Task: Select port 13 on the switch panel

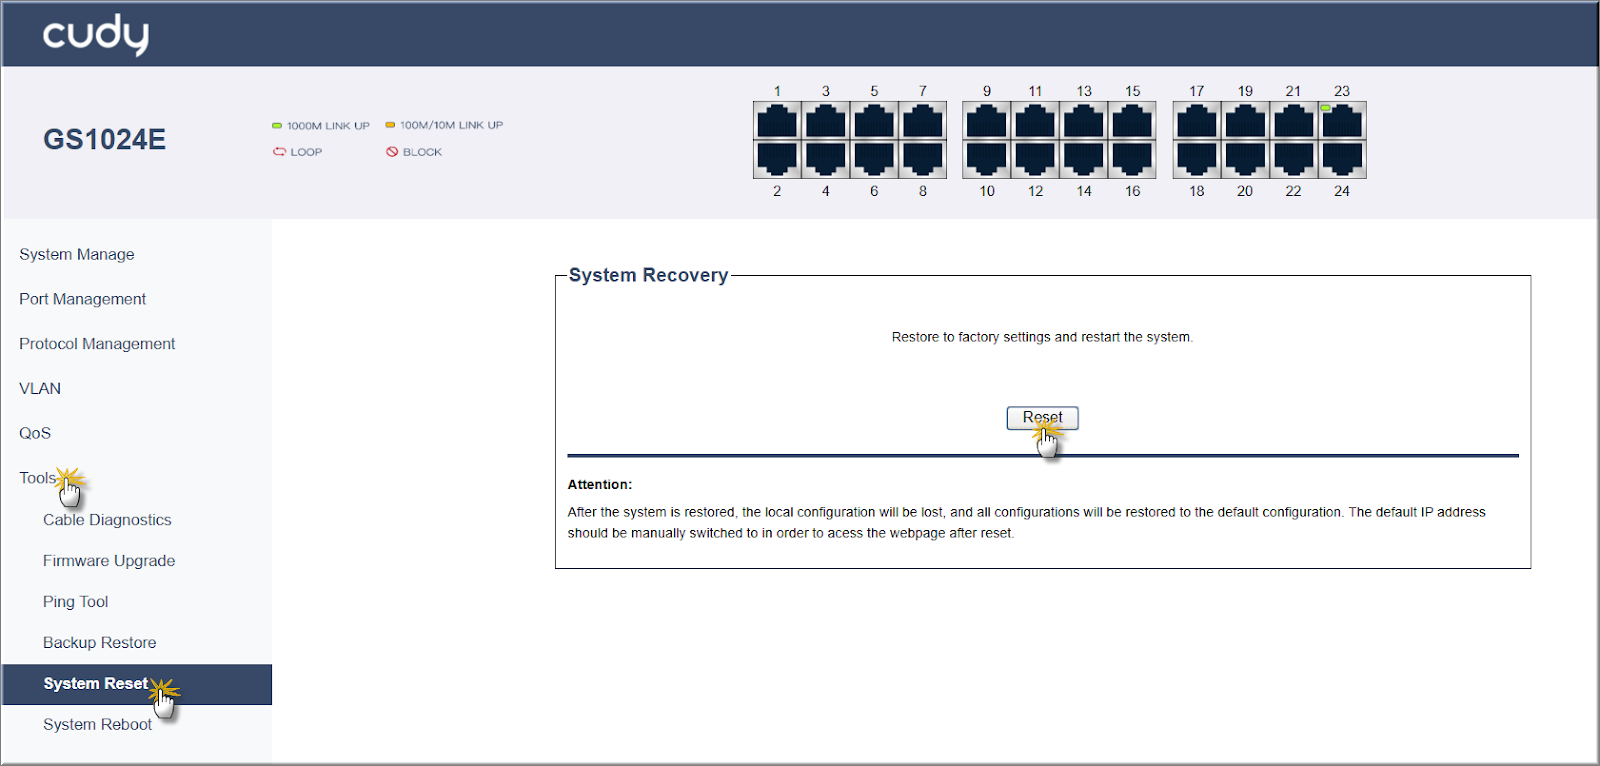Action: pyautogui.click(x=1084, y=122)
